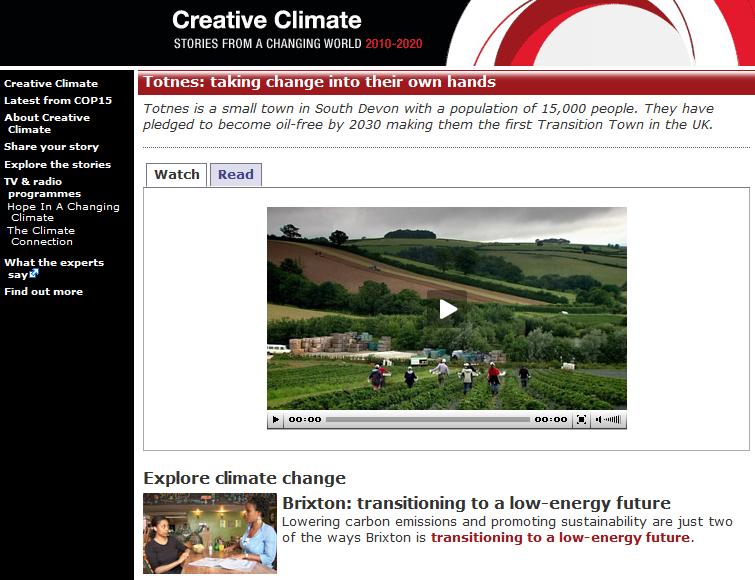The height and width of the screenshot is (580, 755).
Task: Click the 'Explore climate change' heading
Action: pyautogui.click(x=245, y=478)
